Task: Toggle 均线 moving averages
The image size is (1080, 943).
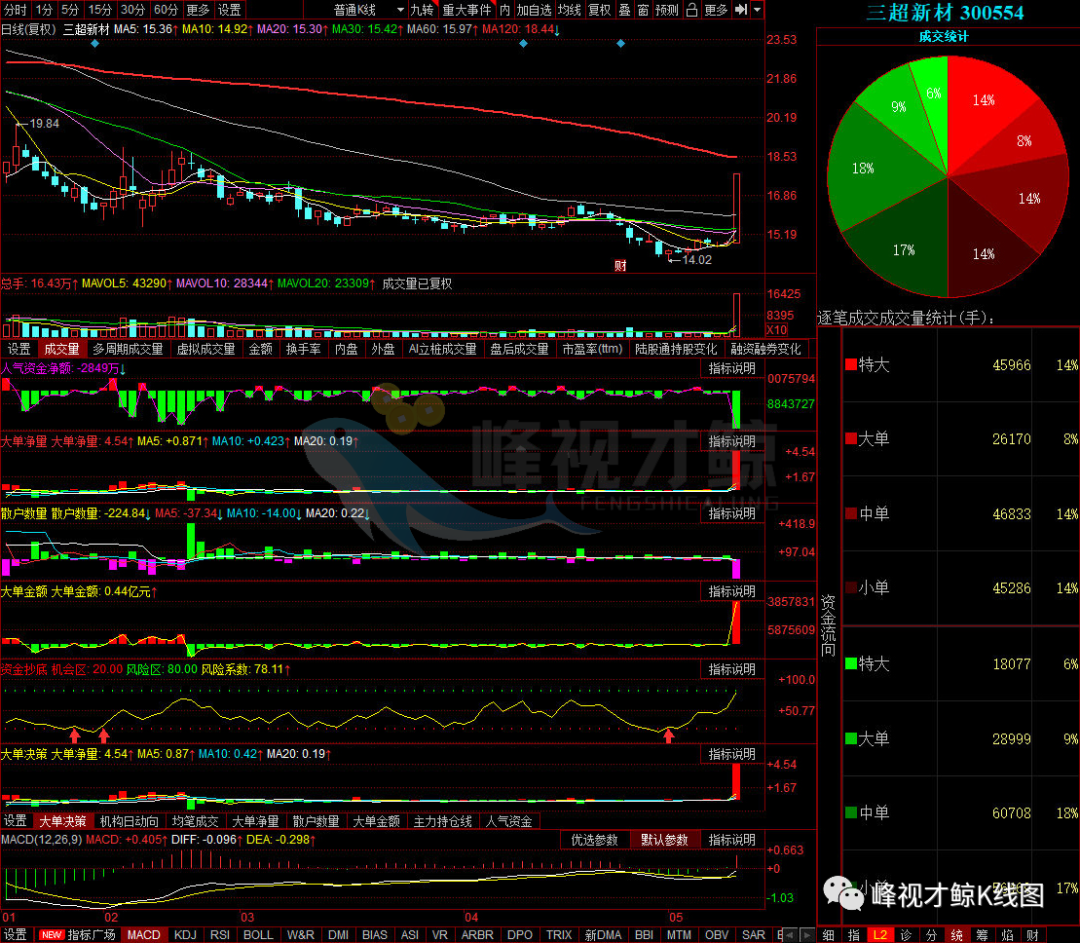Action: coord(569,10)
